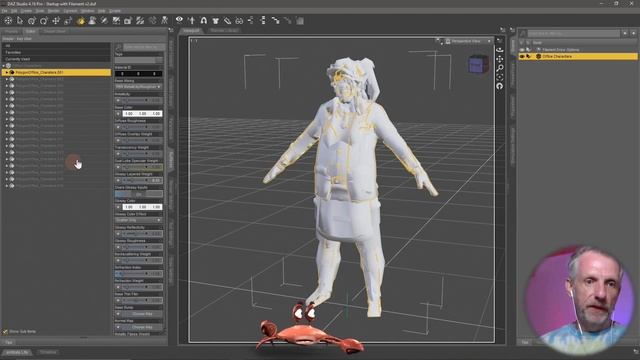Screen dimensions: 640x360
Task: Click the Spot Render tool icon
Action: point(116,21)
